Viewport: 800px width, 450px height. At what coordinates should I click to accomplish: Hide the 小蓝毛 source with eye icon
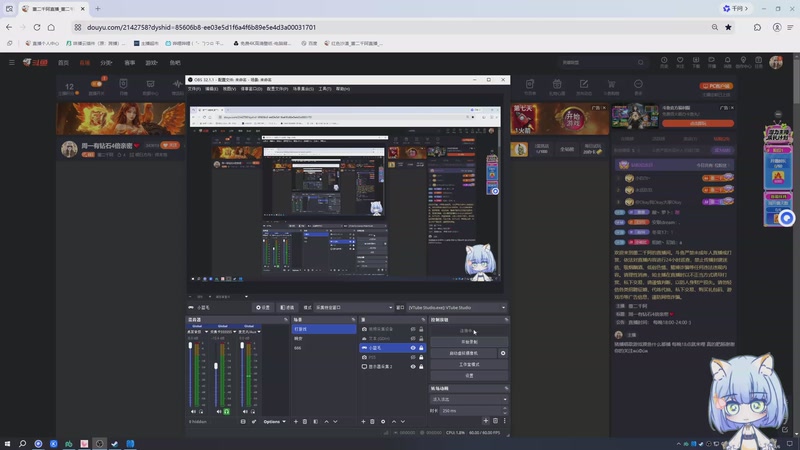coord(413,348)
